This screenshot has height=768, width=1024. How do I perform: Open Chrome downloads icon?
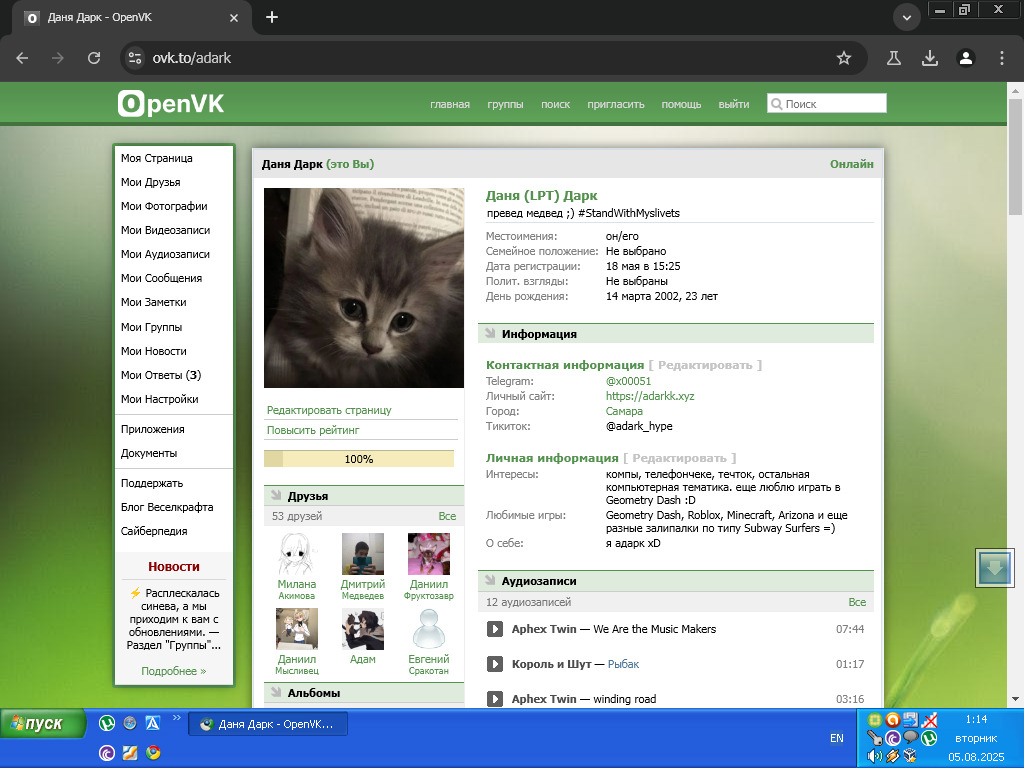tap(930, 58)
